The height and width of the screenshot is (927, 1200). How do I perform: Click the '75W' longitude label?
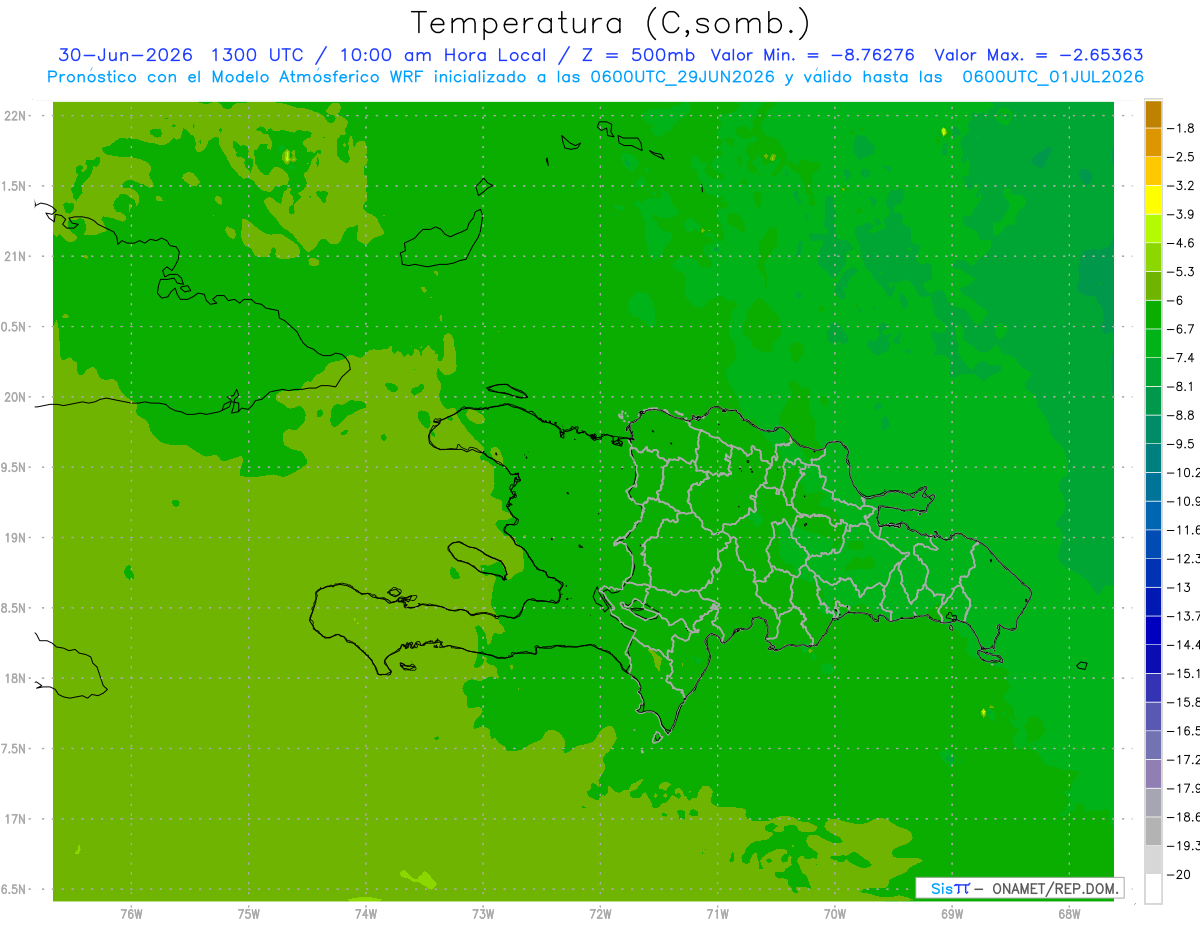249,913
